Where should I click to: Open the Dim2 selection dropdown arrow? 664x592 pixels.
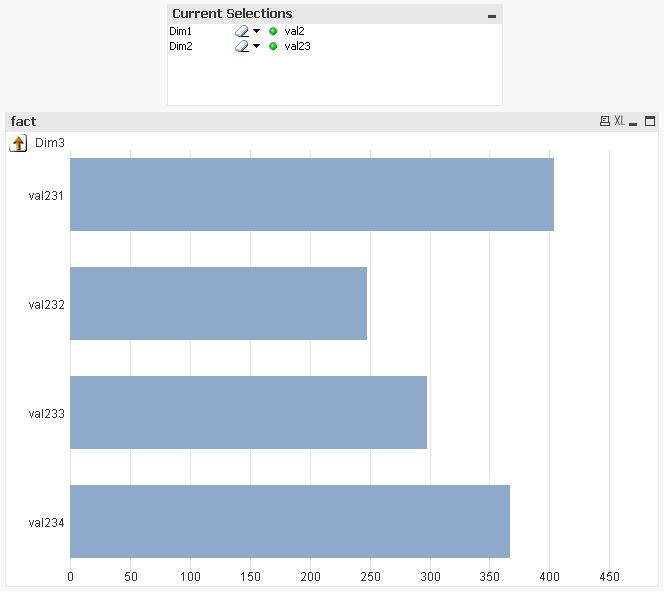(256, 46)
